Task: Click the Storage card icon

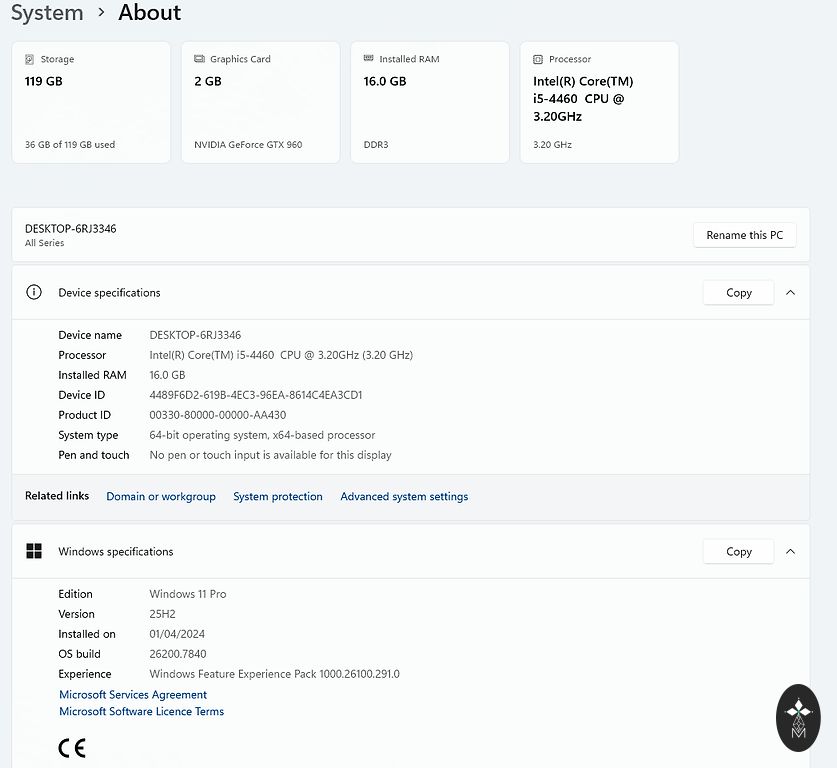Action: tap(29, 60)
